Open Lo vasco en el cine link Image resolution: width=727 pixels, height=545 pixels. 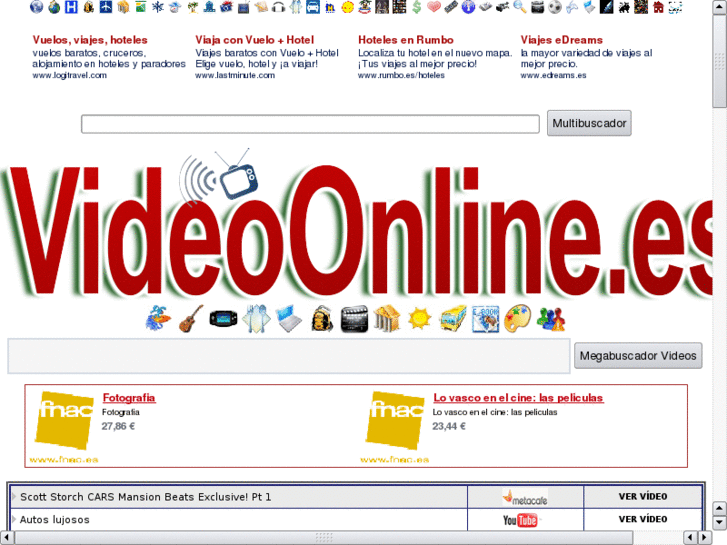pyautogui.click(x=518, y=398)
